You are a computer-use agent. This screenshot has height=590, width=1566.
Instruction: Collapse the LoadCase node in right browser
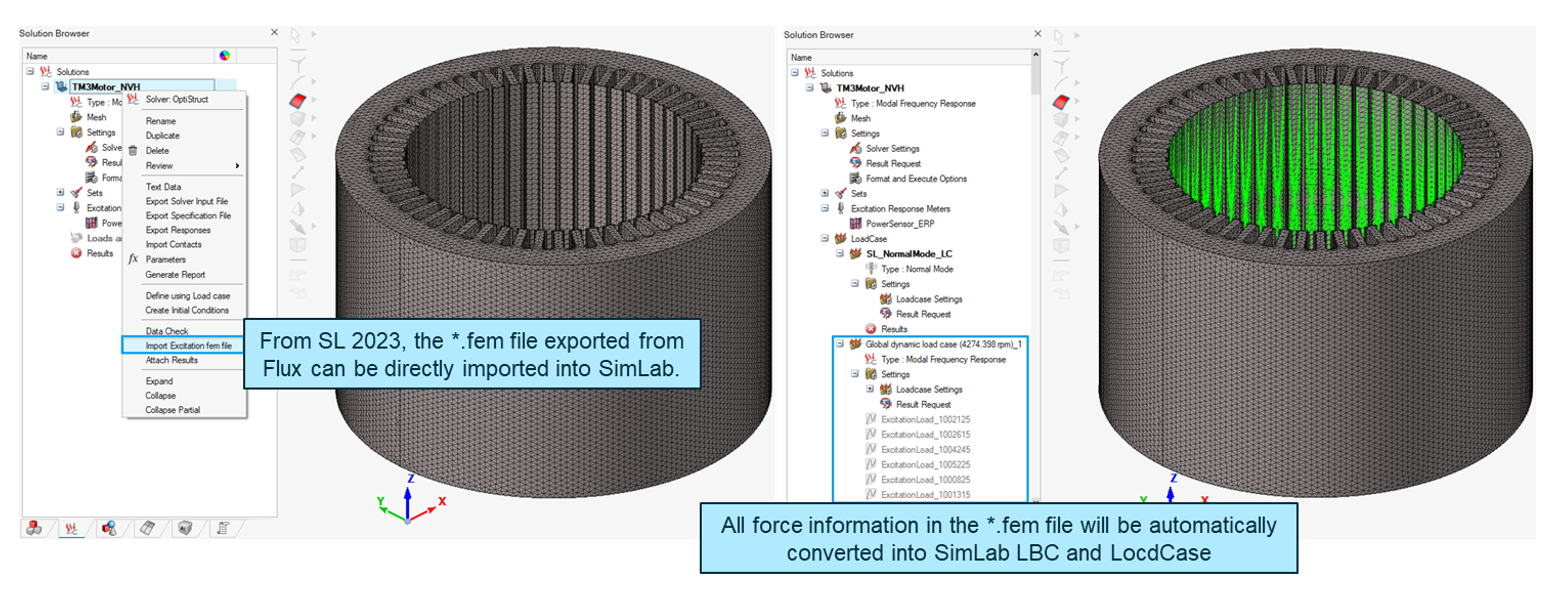825,238
